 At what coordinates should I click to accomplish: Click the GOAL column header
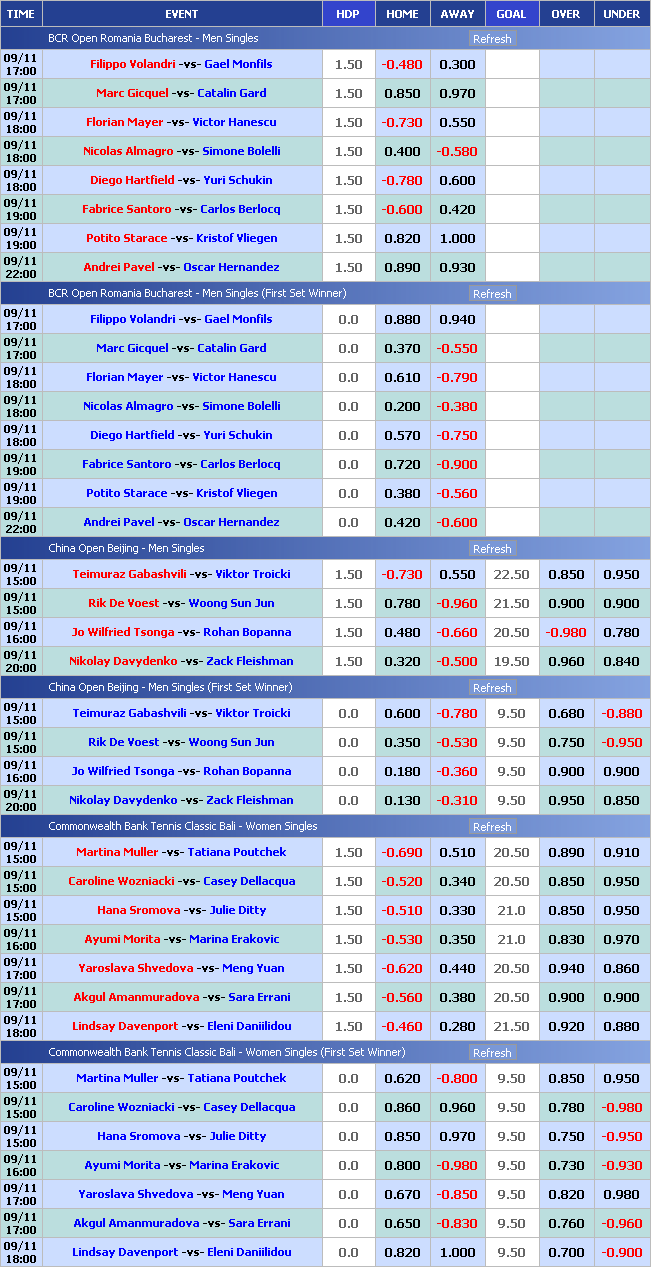pos(511,14)
